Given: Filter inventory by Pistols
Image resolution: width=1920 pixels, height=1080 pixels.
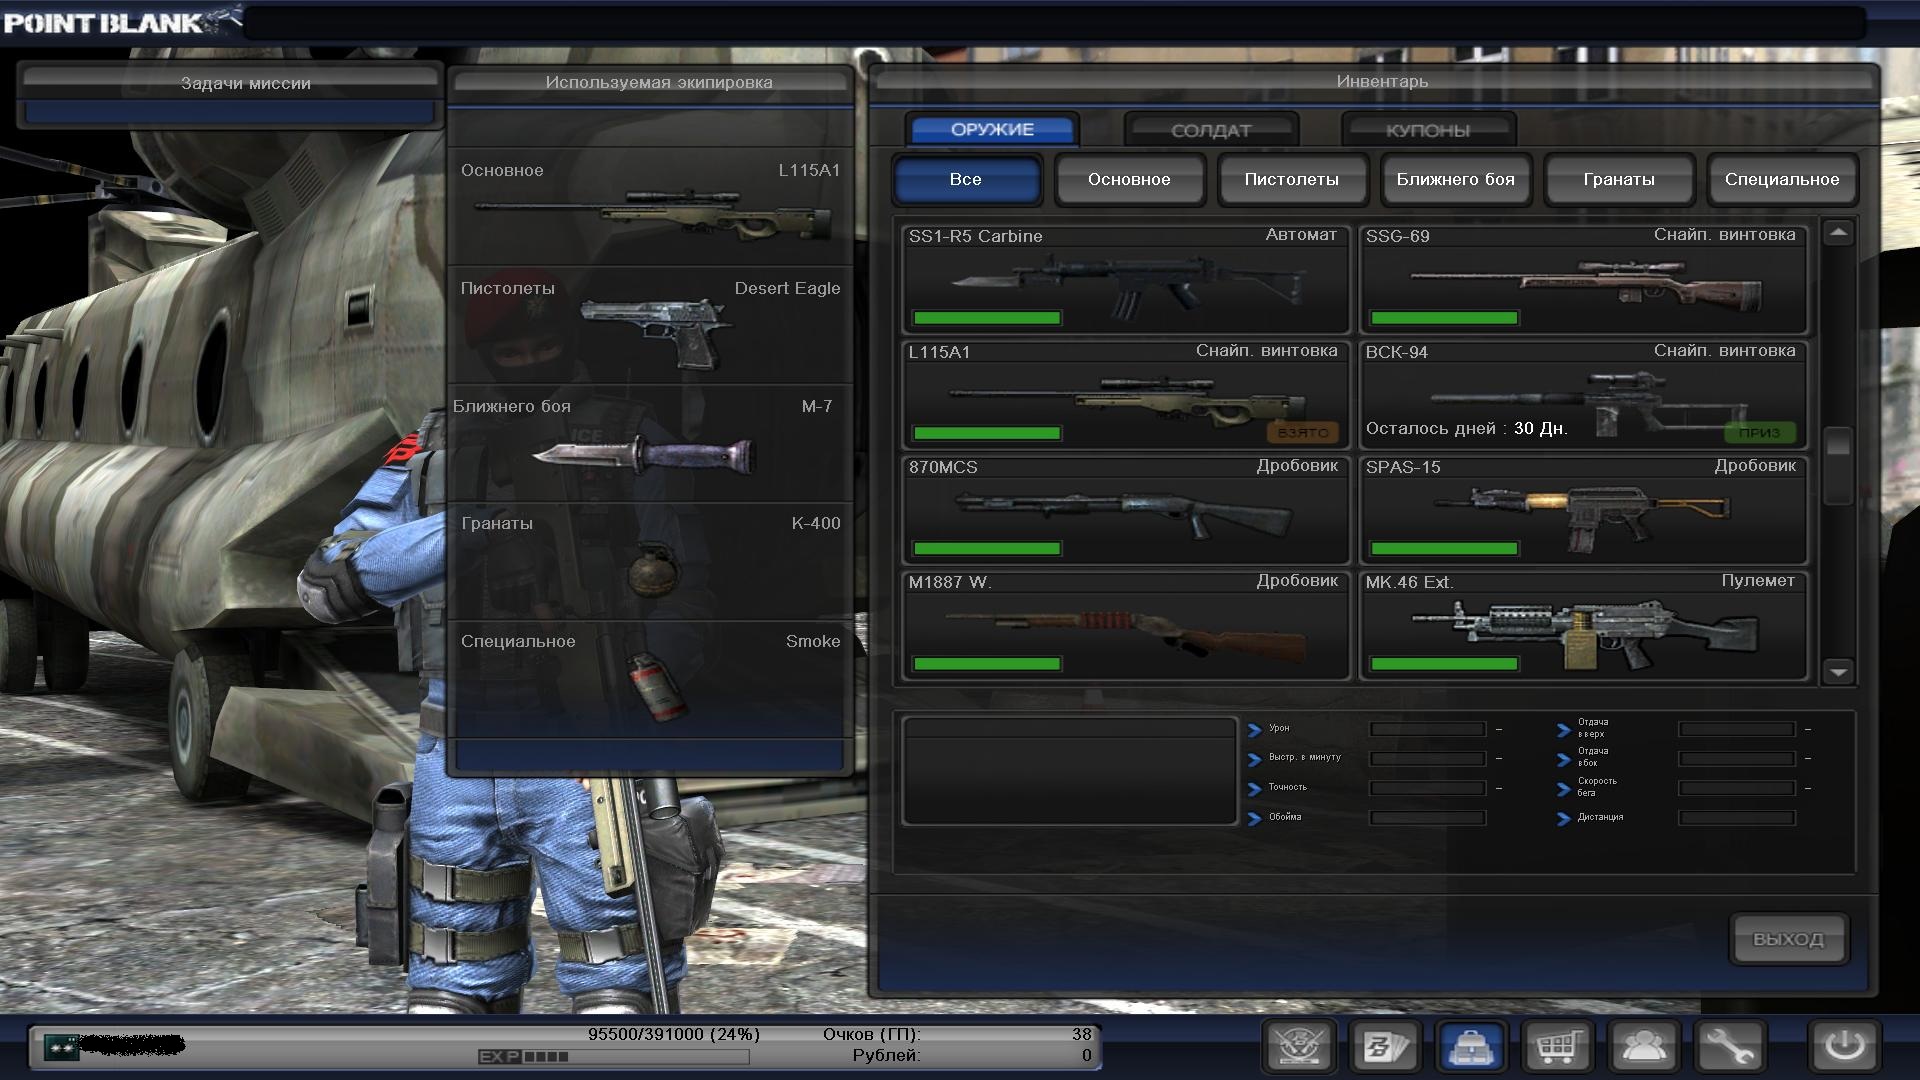Looking at the screenshot, I should coord(1291,180).
